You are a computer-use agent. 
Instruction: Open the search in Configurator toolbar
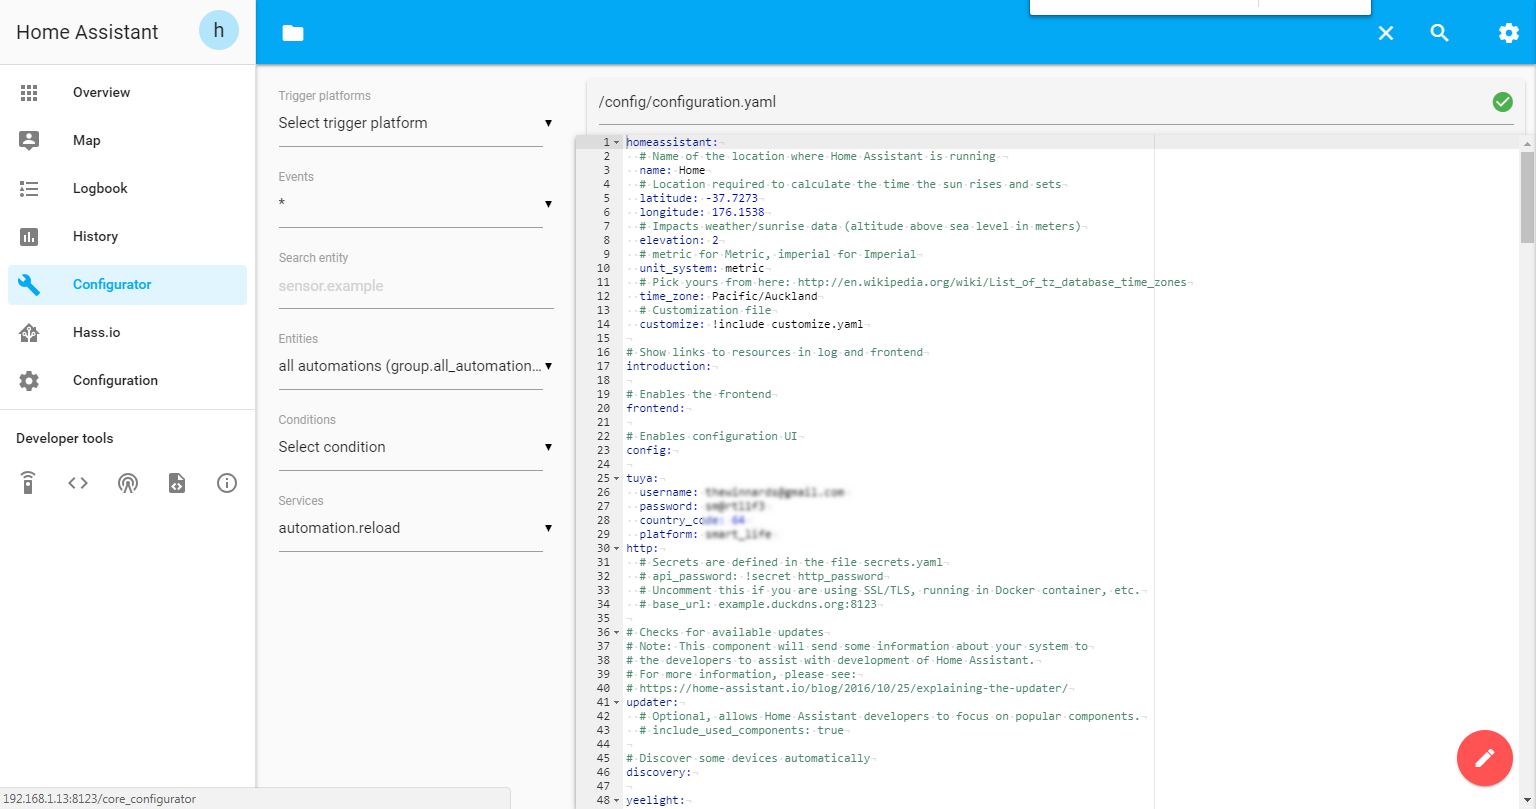click(x=1439, y=32)
